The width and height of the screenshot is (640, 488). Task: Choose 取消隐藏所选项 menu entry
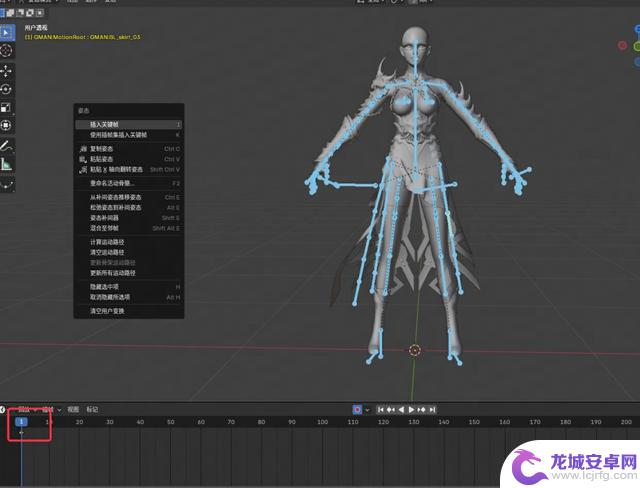129,297
